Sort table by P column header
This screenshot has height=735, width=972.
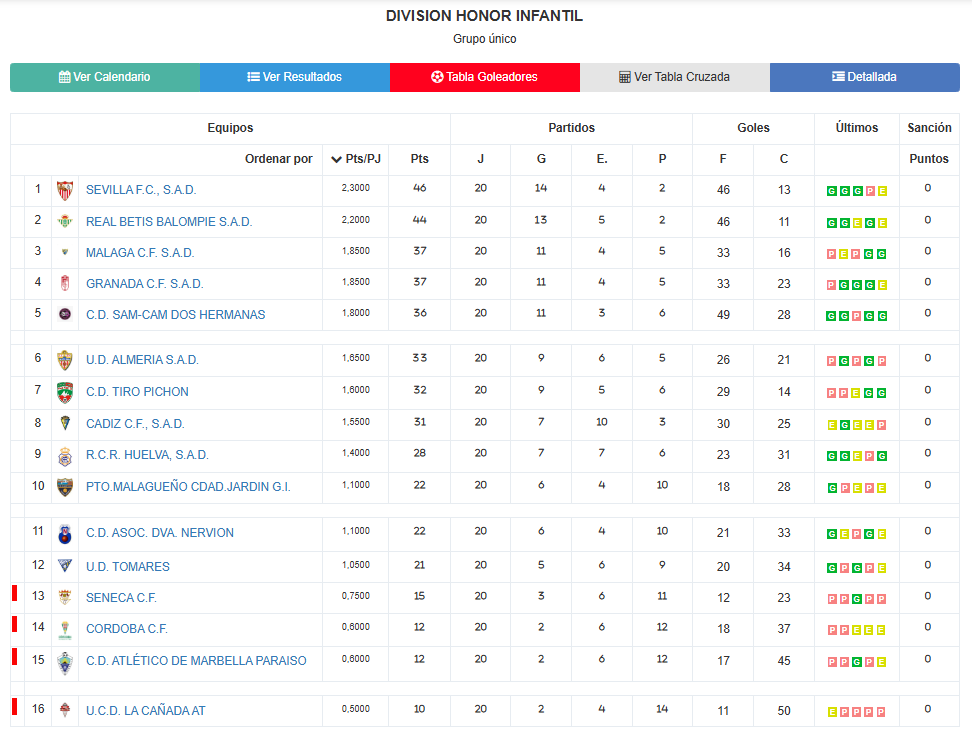662,159
